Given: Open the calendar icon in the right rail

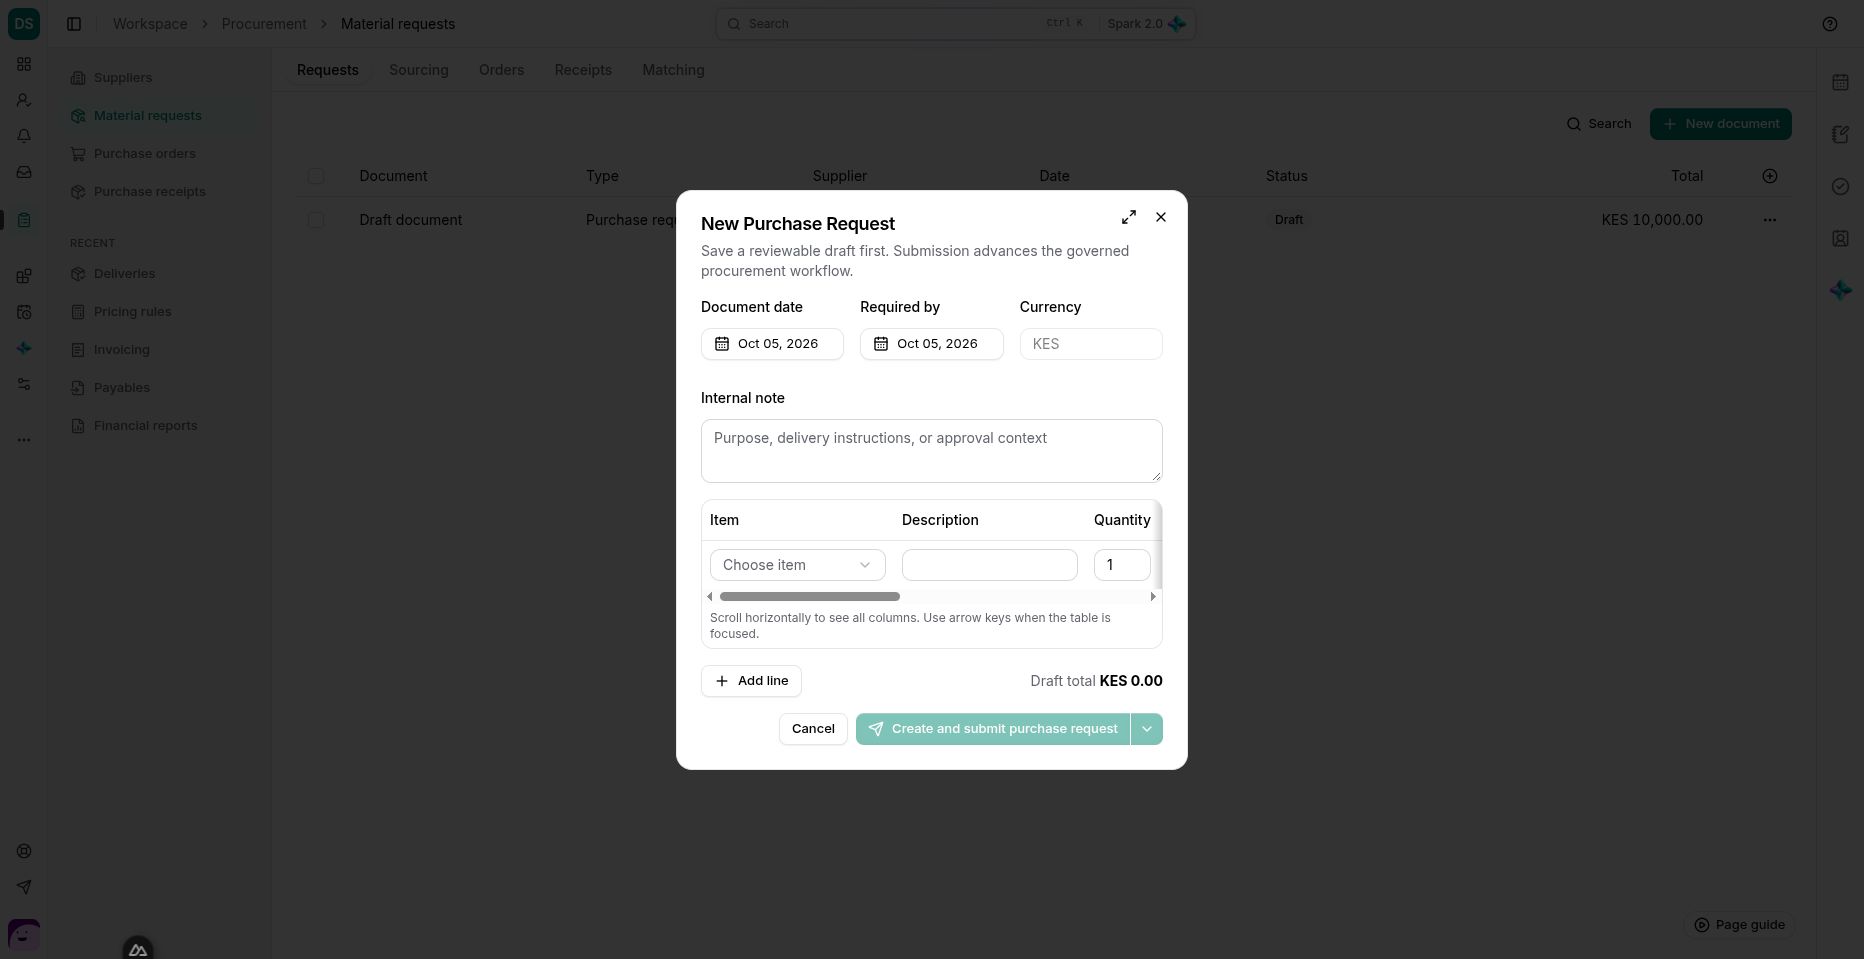Looking at the screenshot, I should 1840,82.
